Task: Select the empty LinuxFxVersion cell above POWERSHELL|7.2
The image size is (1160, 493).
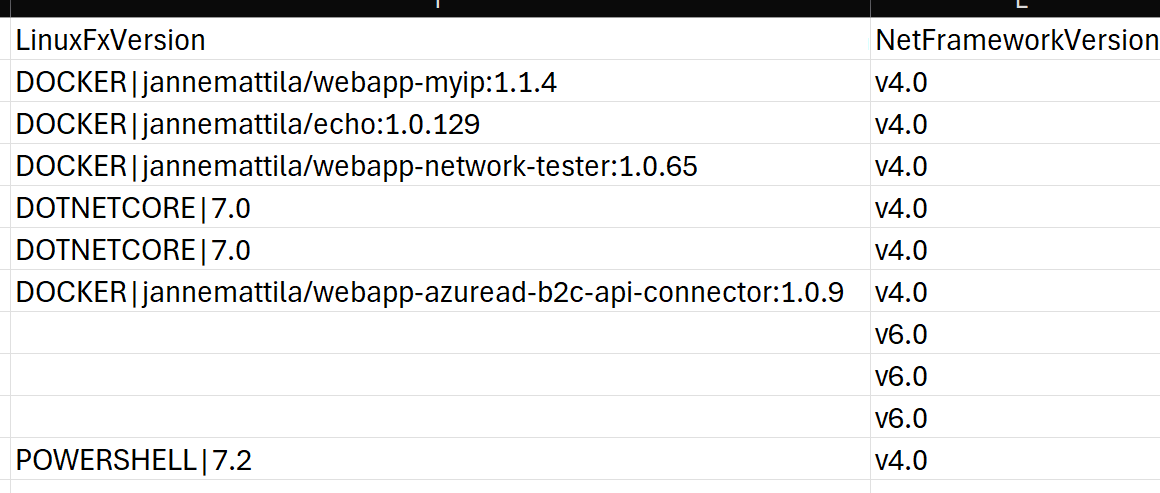Action: 440,417
